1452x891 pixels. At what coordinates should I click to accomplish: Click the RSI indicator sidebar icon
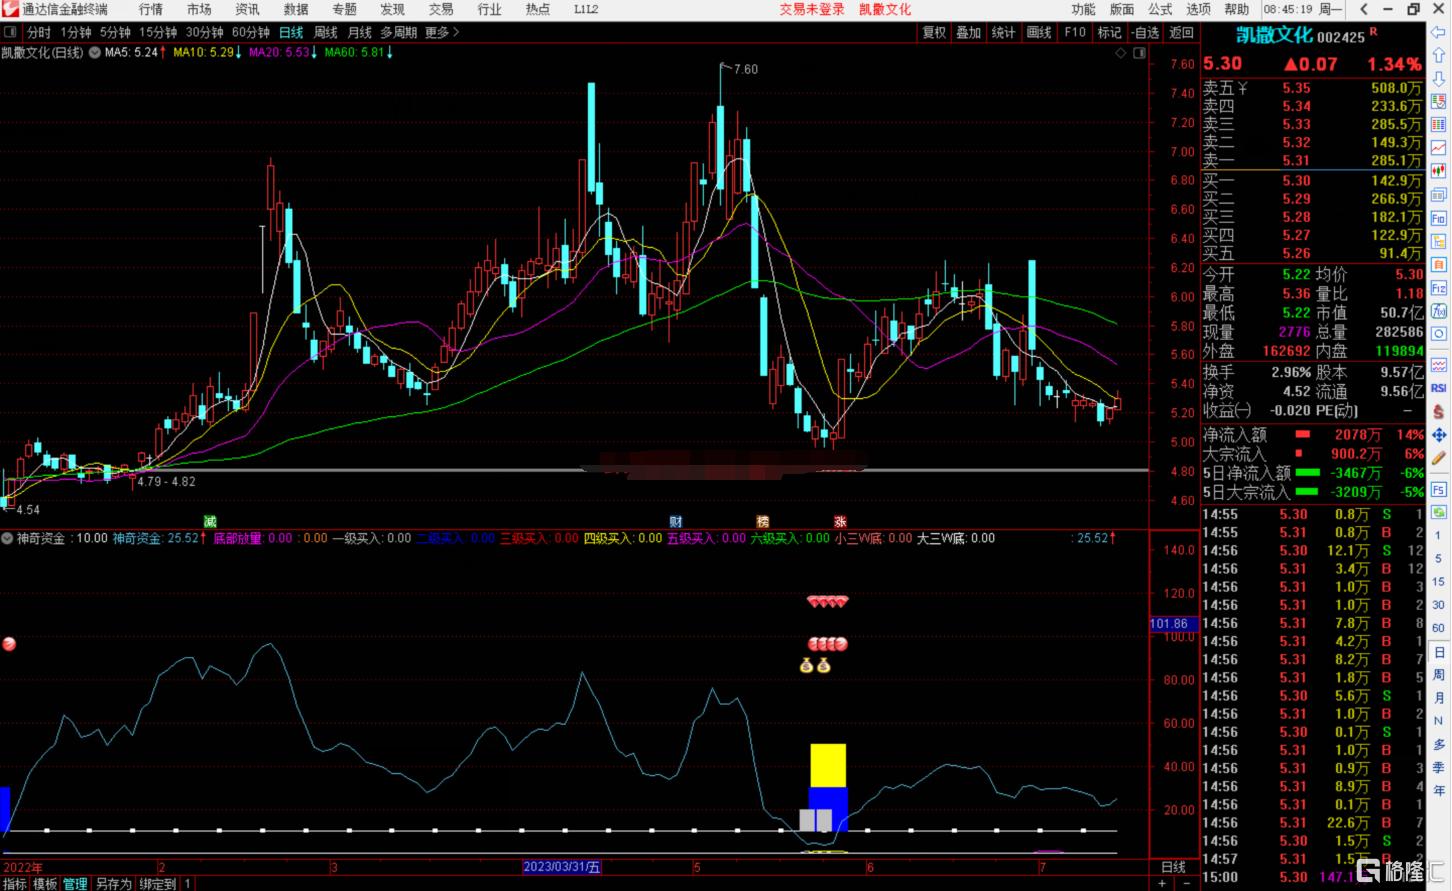pyautogui.click(x=1439, y=388)
